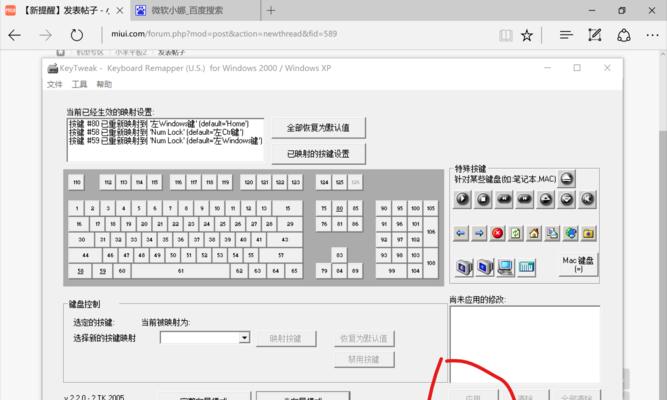
Task: Select keyboard key 15
Action: point(288,209)
